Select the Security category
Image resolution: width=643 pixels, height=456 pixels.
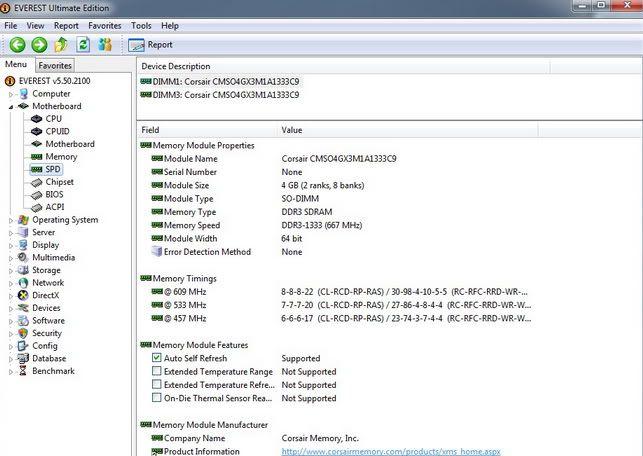(47, 333)
